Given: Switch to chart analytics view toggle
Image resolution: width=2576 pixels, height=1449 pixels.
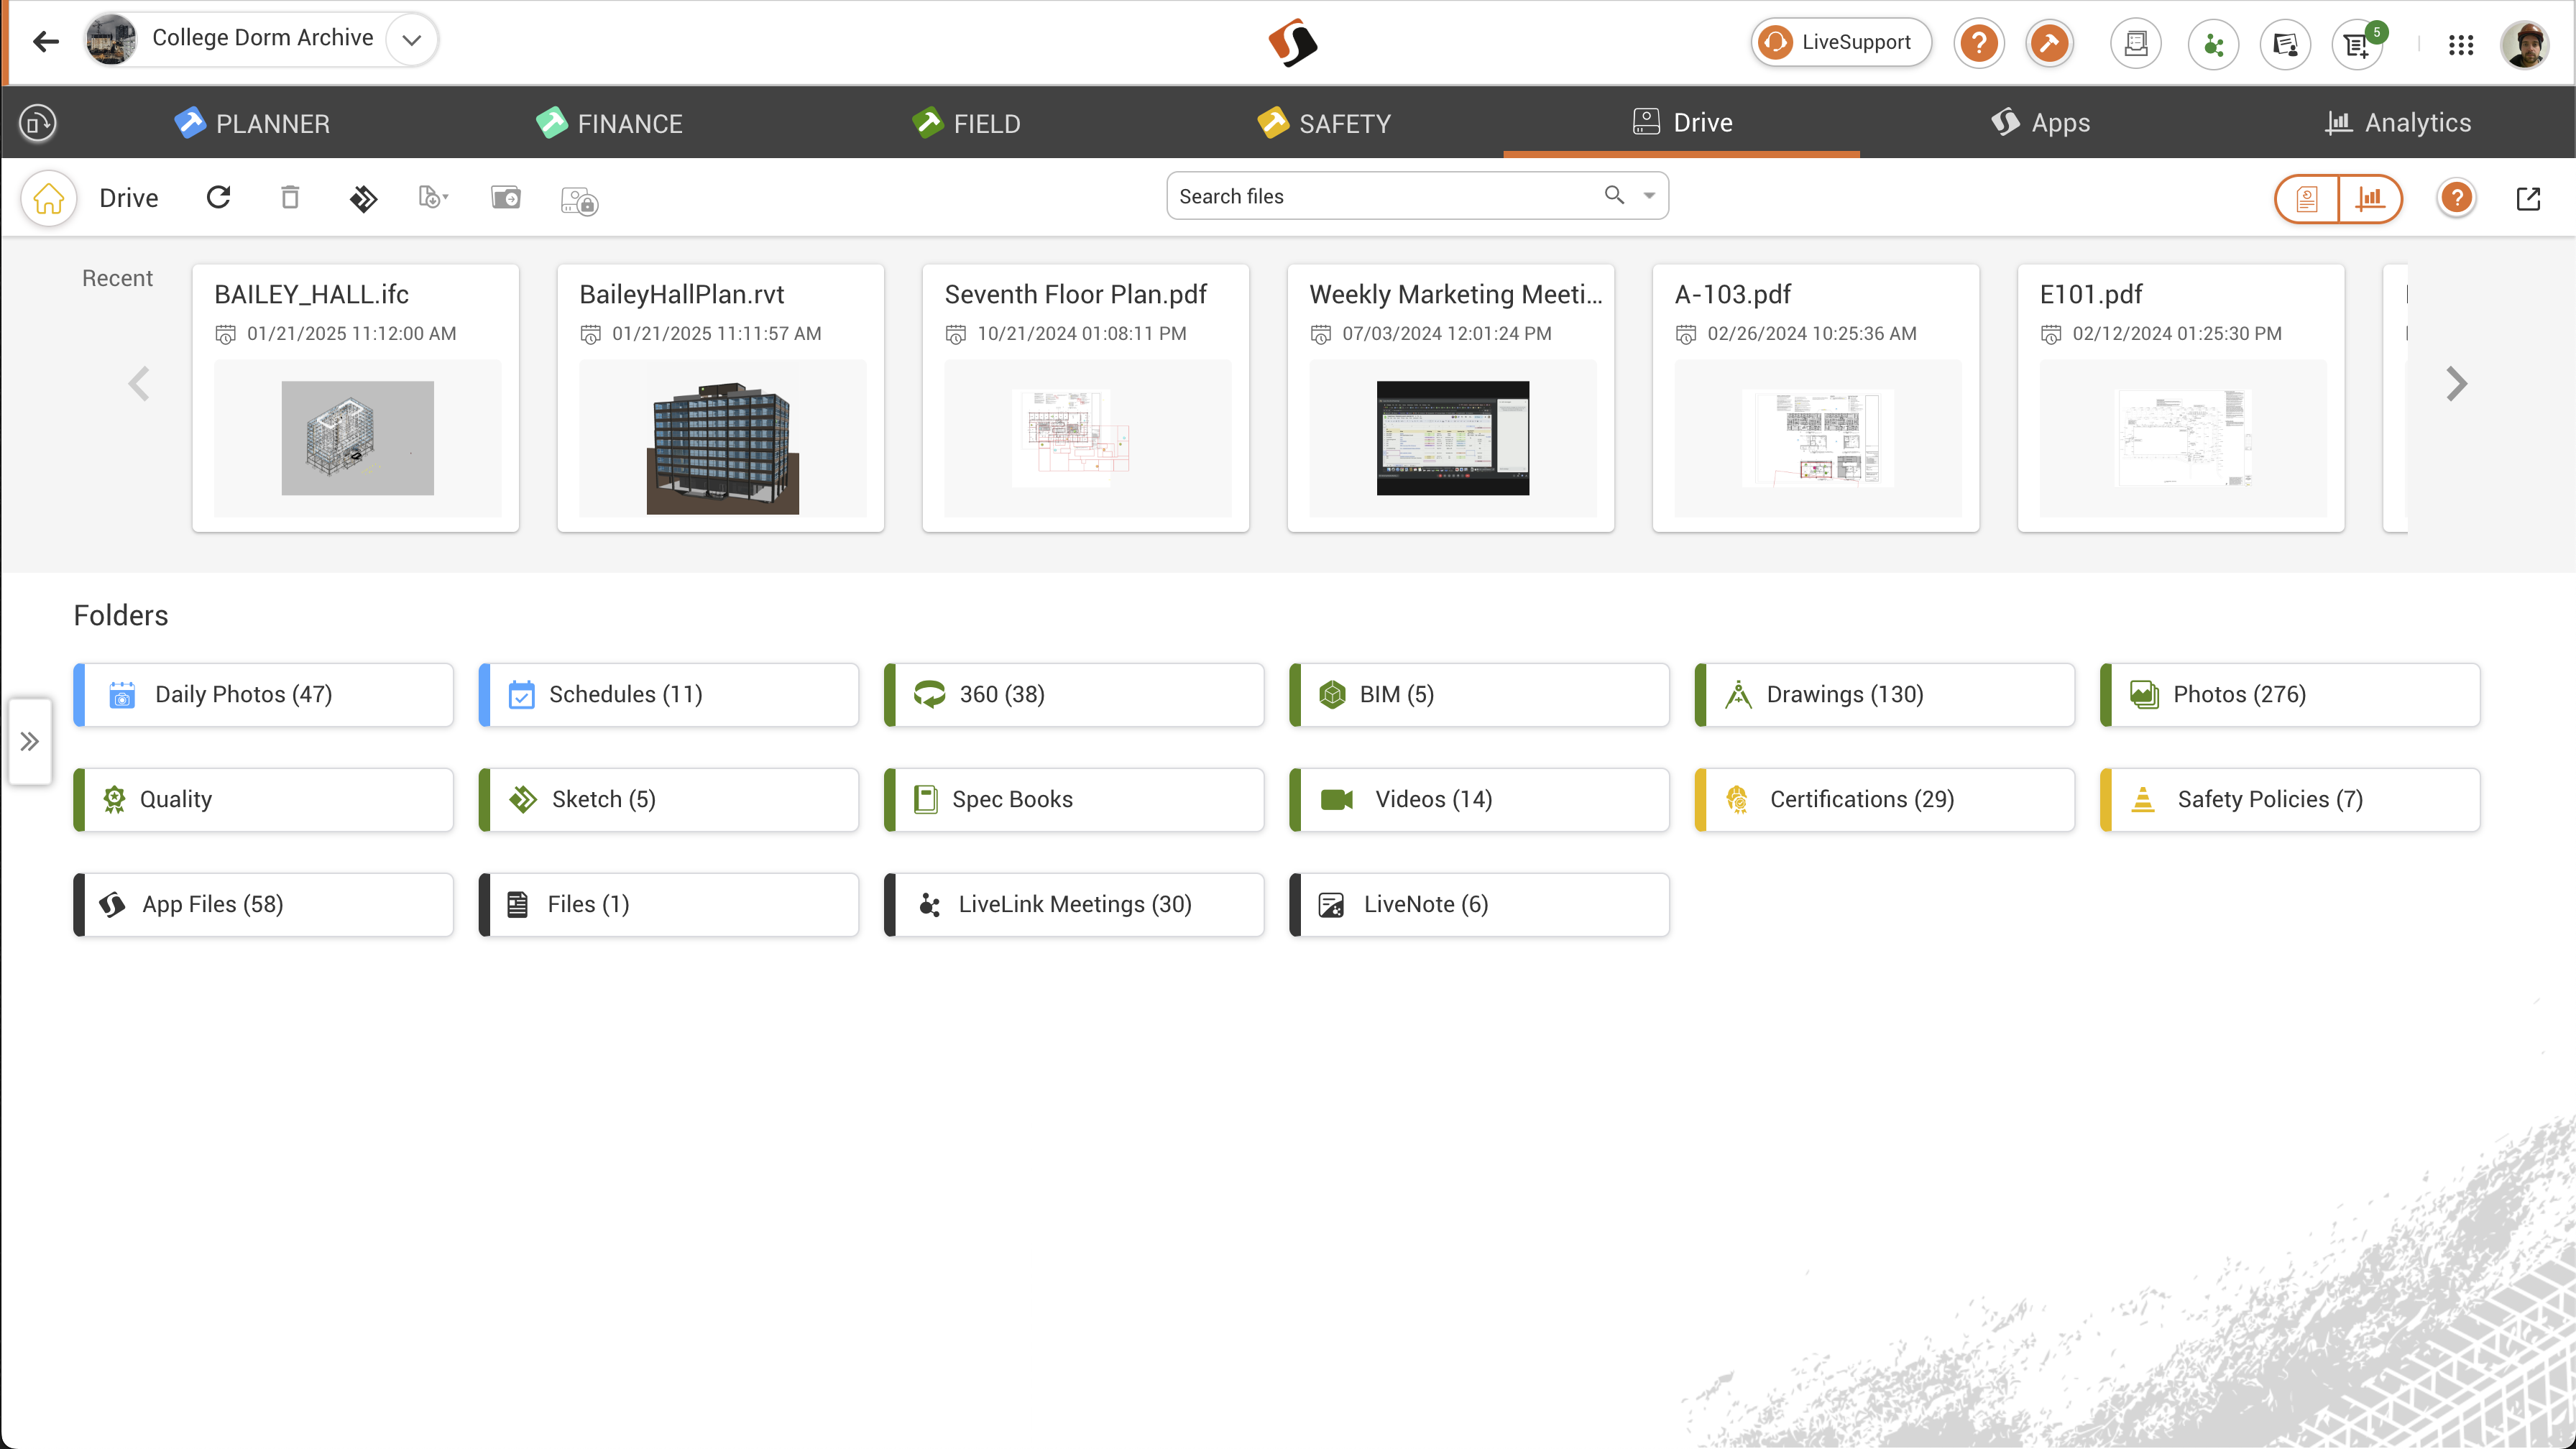Looking at the screenshot, I should pyautogui.click(x=2369, y=198).
